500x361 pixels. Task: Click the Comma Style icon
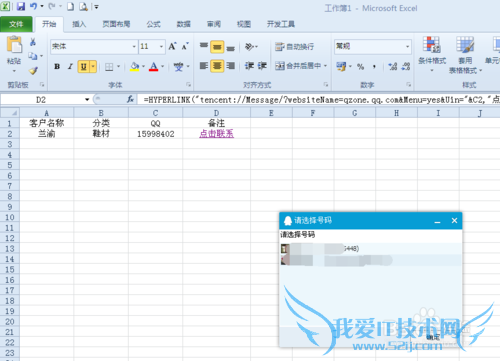[374, 66]
